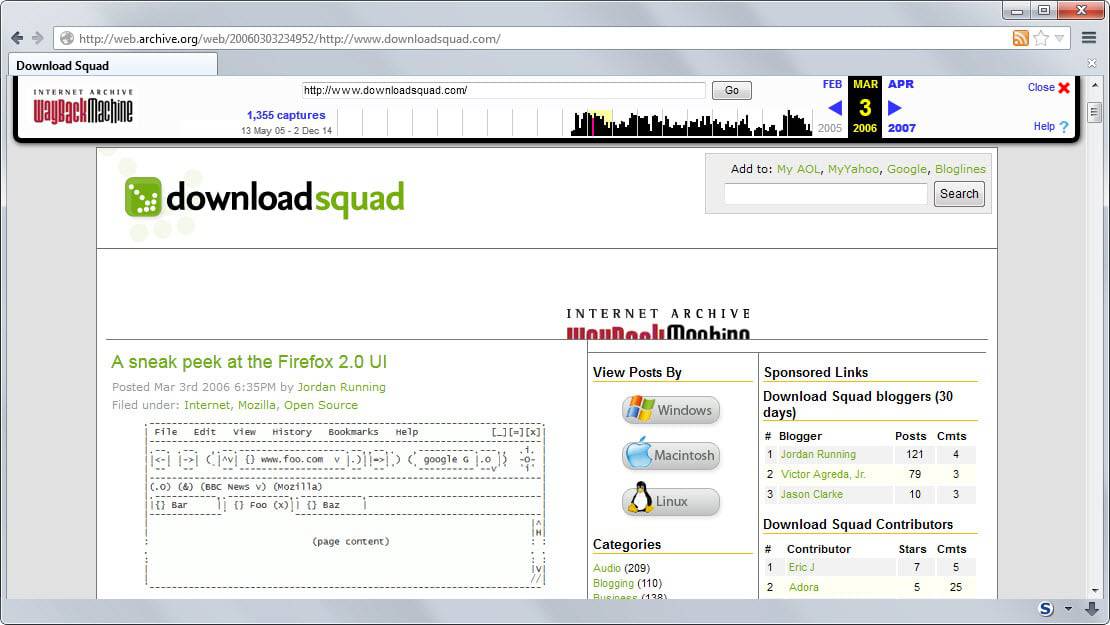Image resolution: width=1110 pixels, height=625 pixels.
Task: Open the 1,355 captures link
Action: (286, 115)
